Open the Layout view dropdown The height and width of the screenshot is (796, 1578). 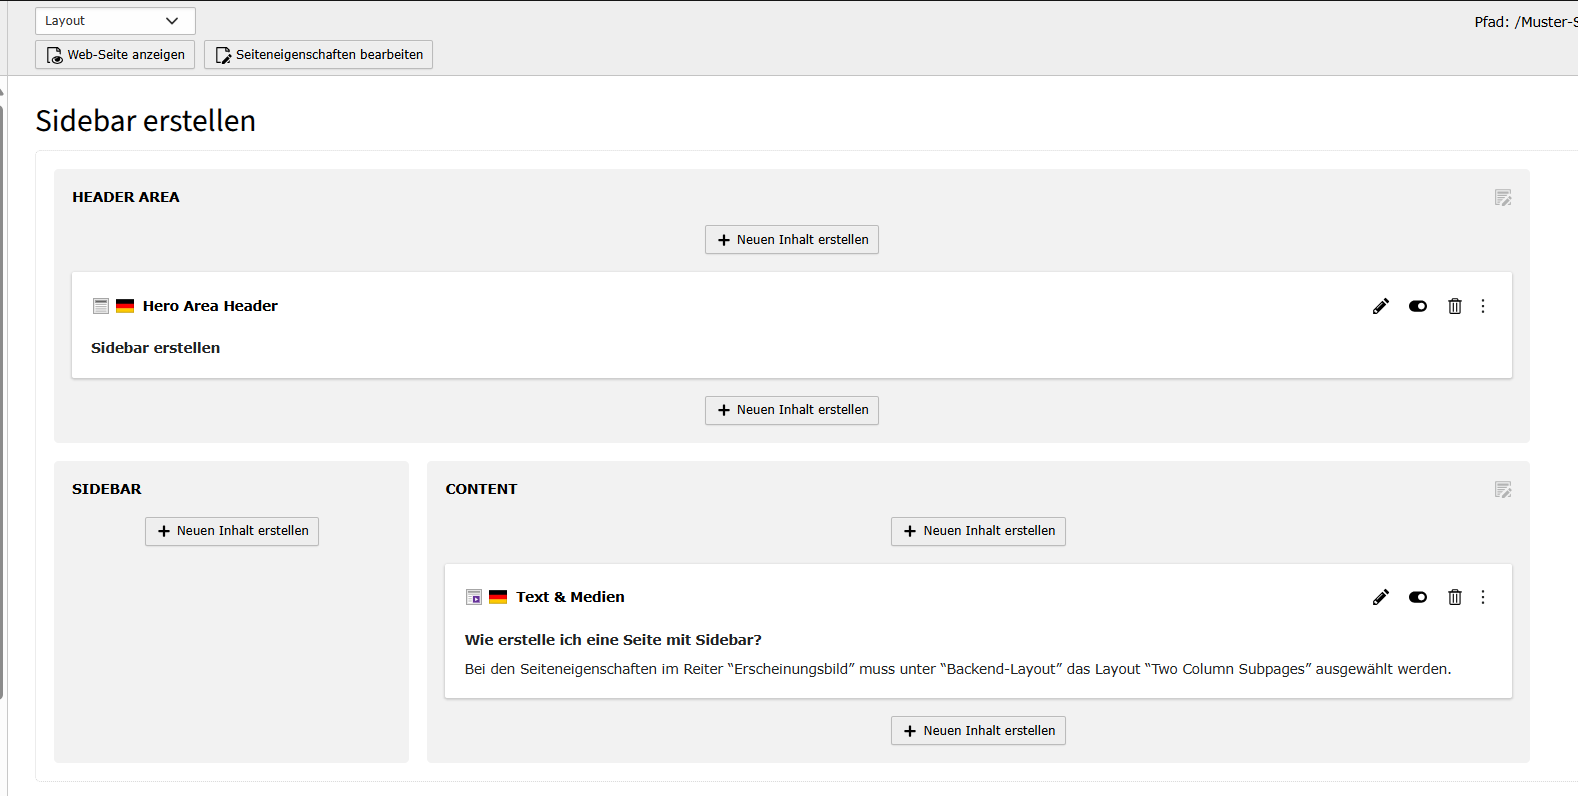pyautogui.click(x=115, y=21)
